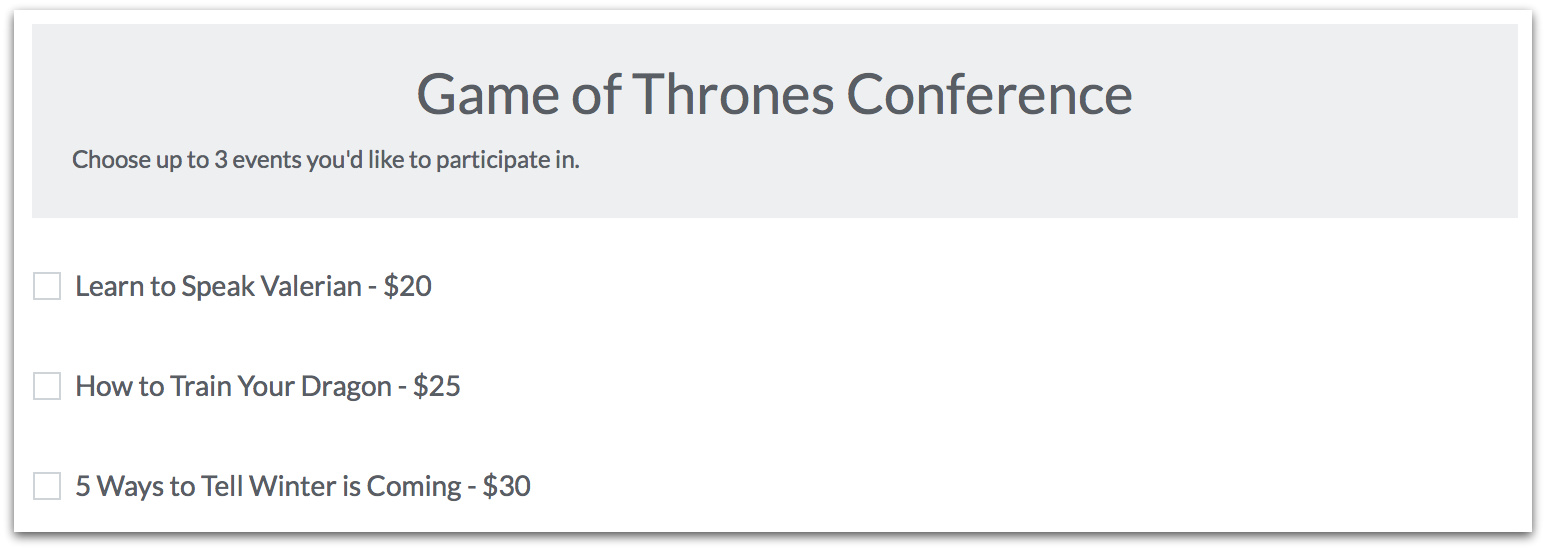Select the checkbox for the $25 event

tap(47, 386)
